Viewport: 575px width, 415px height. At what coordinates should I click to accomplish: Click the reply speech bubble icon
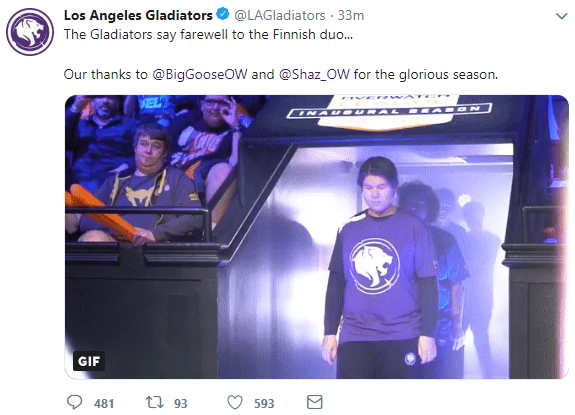coord(74,402)
